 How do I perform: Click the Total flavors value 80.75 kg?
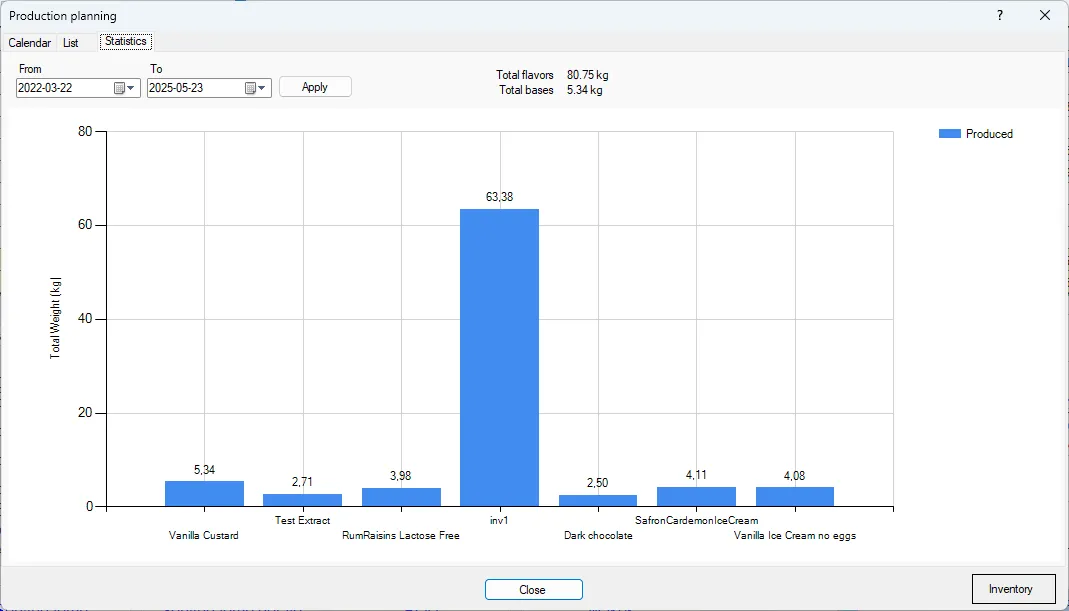point(588,75)
